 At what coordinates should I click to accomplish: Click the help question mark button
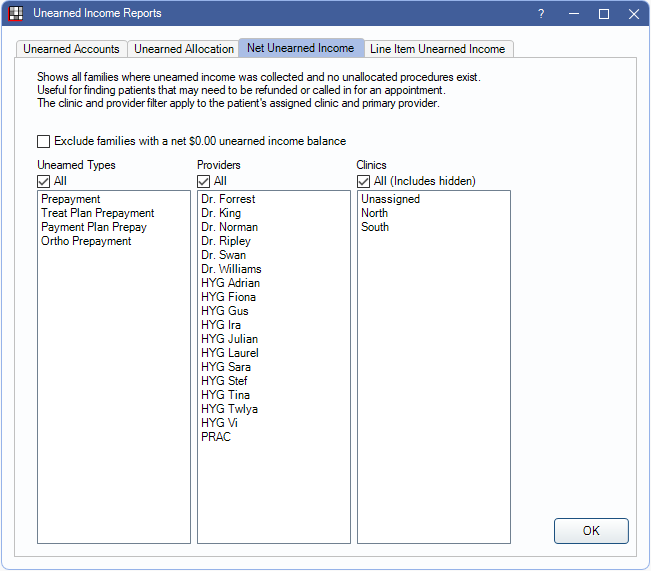(541, 14)
